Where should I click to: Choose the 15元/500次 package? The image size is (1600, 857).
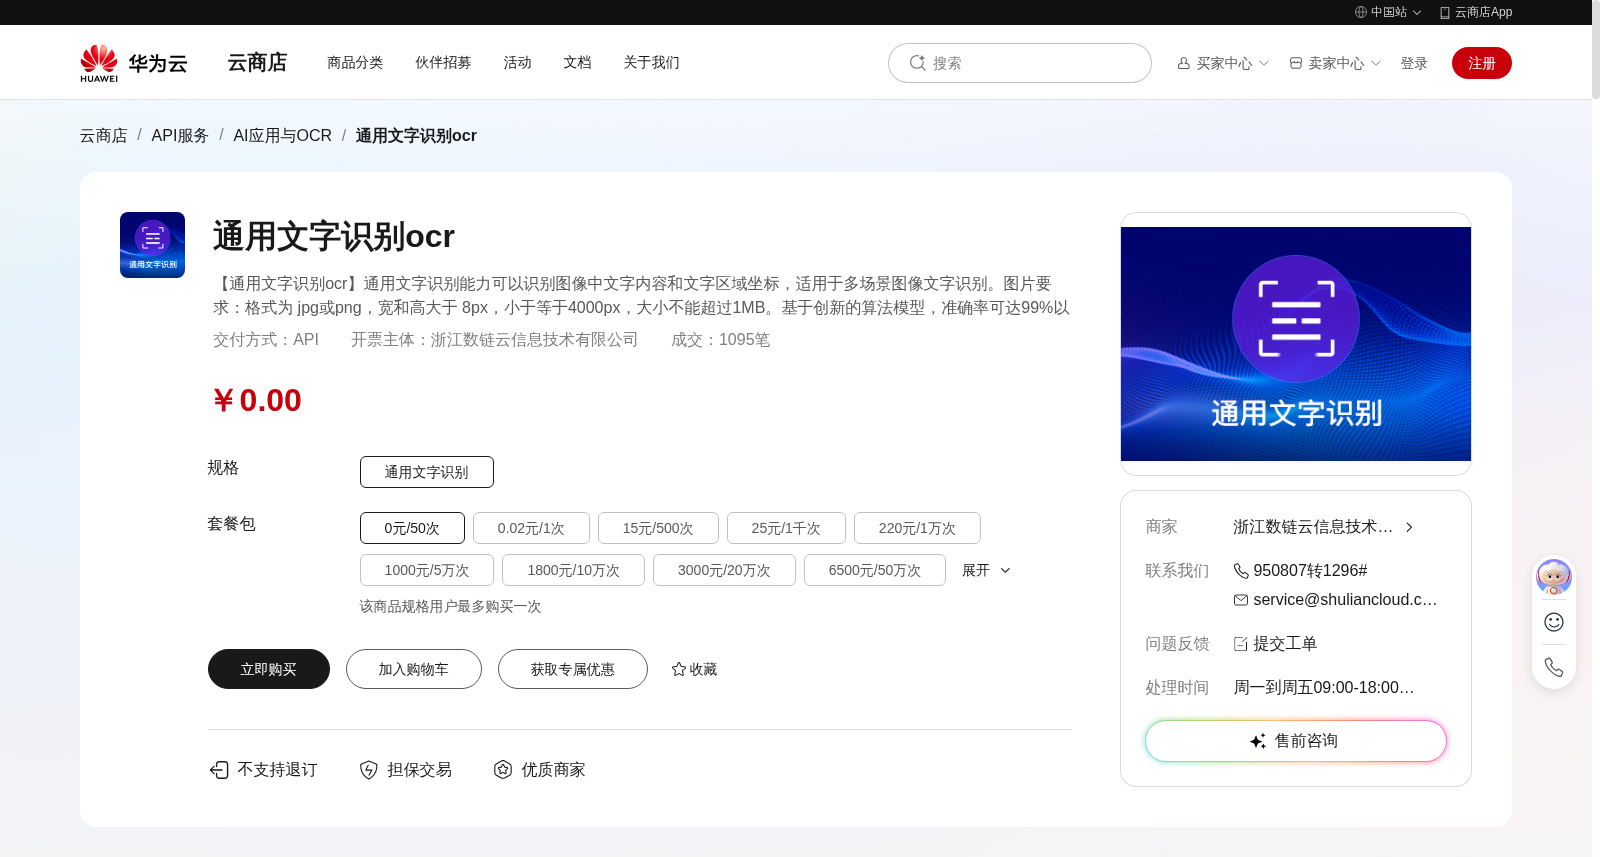pos(658,528)
